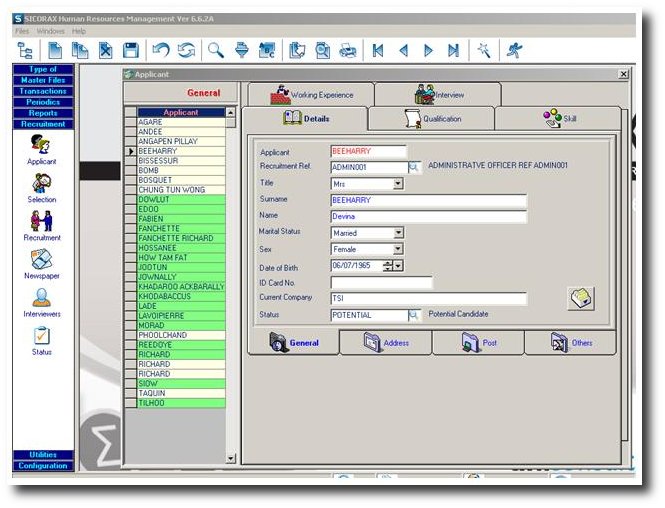
Task: Click the magnifier Search toolbar icon
Action: [x=215, y=50]
